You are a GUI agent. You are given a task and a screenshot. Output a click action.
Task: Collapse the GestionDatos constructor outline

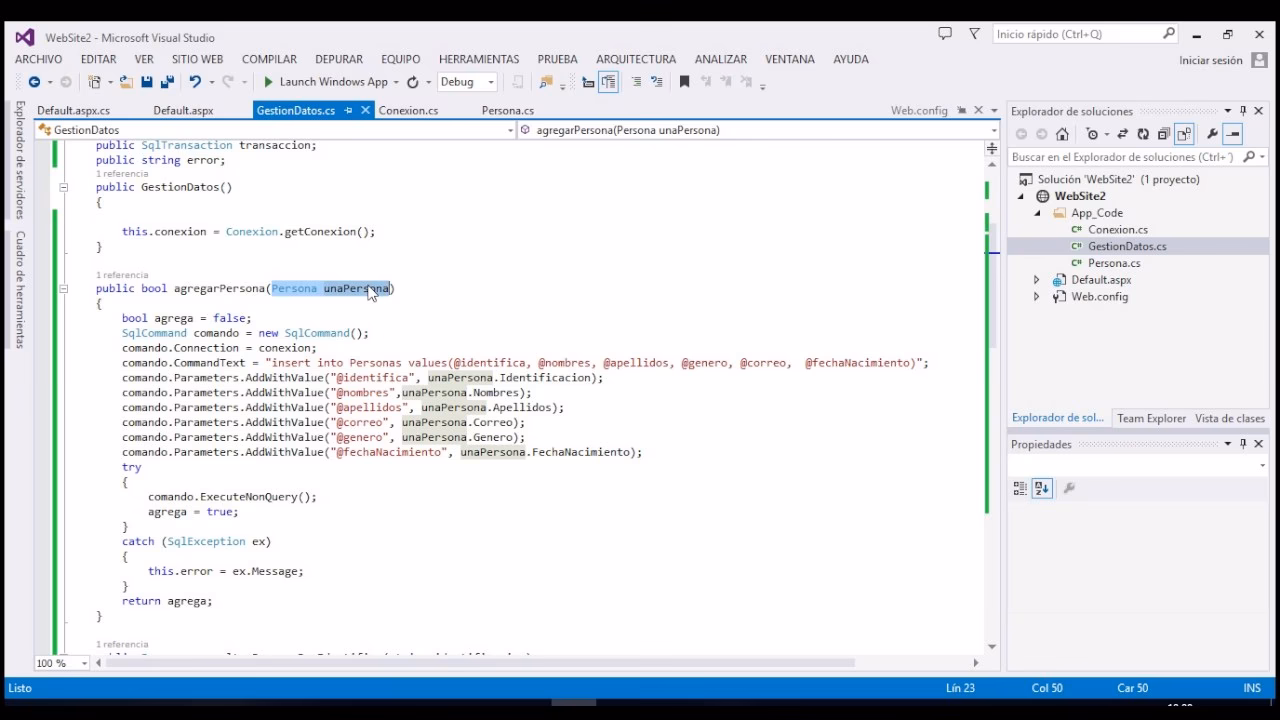pyautogui.click(x=63, y=187)
